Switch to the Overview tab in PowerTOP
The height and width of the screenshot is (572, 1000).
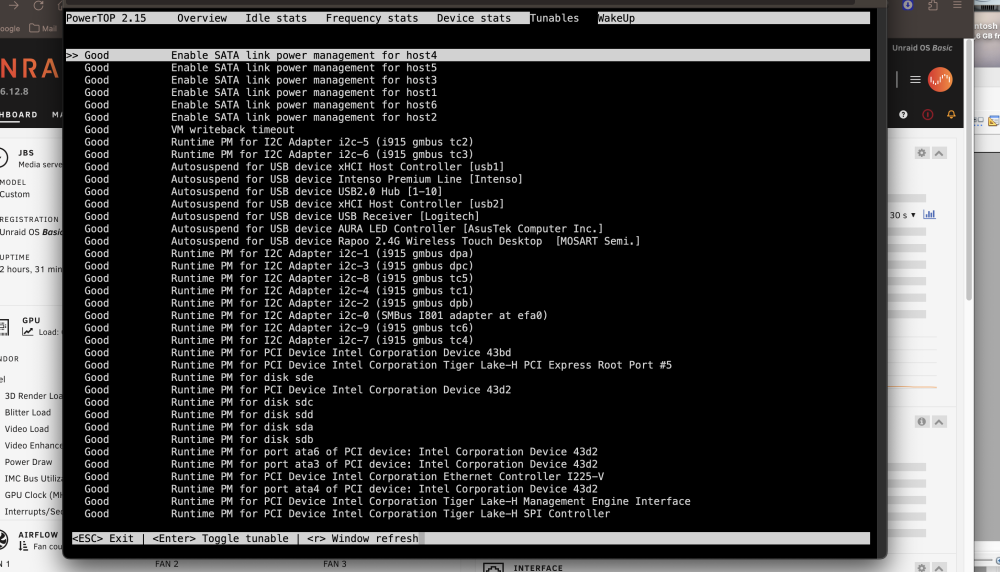pos(202,18)
